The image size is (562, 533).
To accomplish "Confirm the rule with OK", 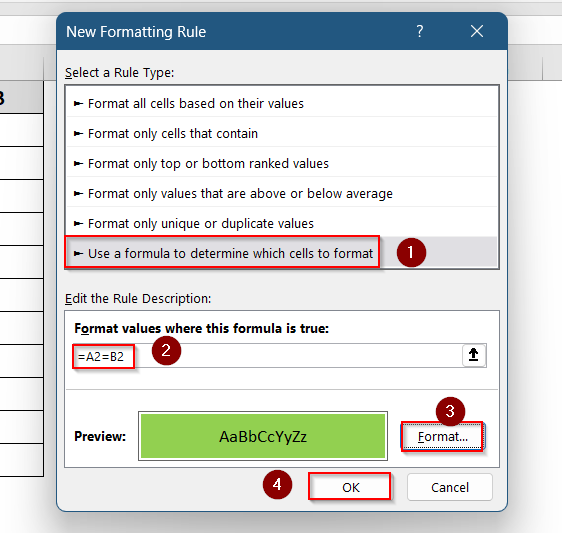I will pos(350,487).
